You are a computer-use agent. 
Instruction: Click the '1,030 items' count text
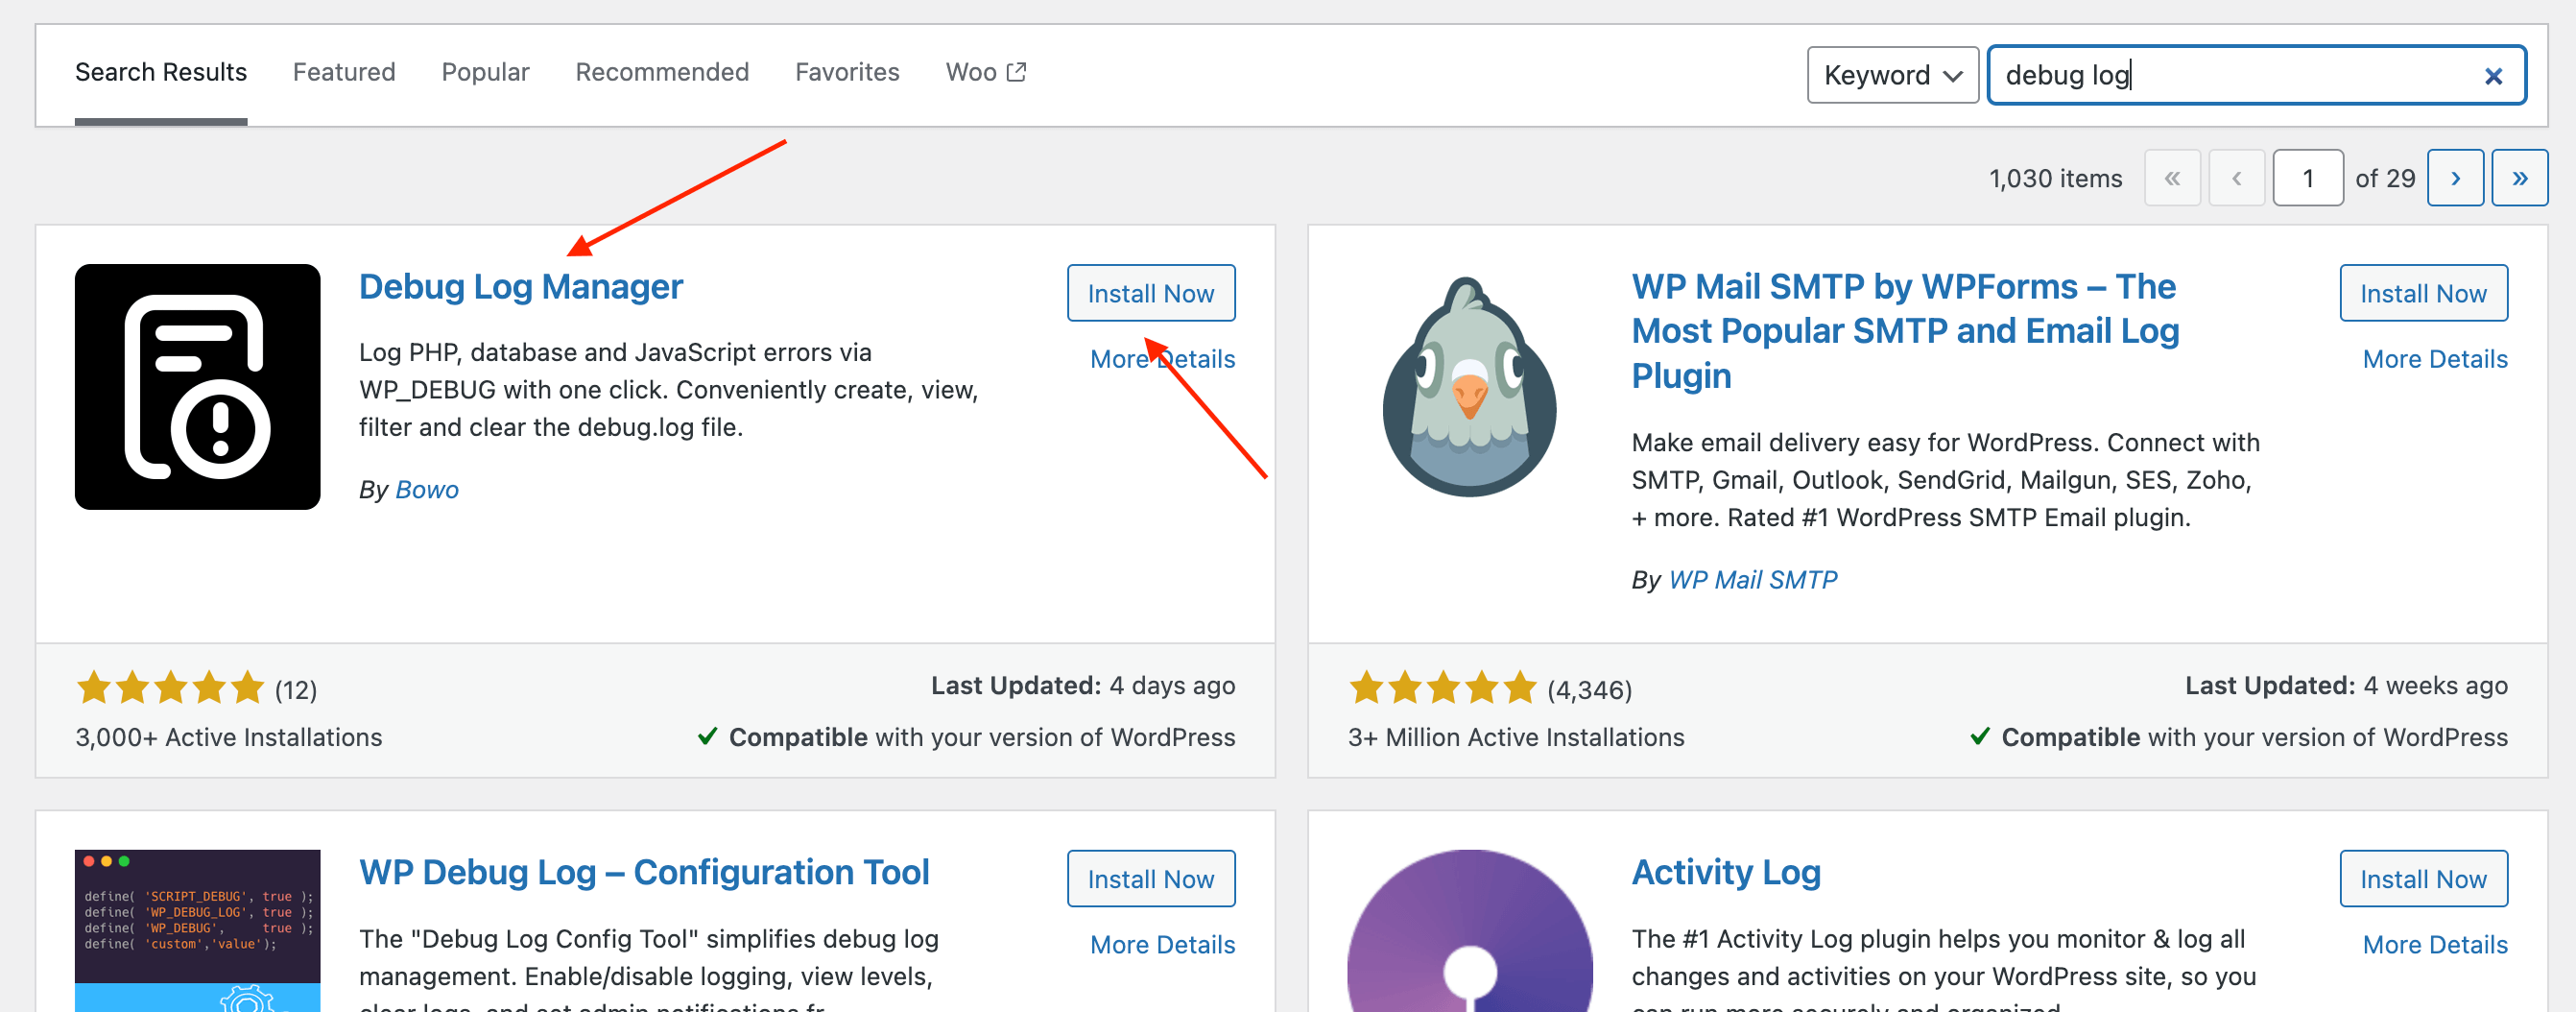click(x=2055, y=179)
